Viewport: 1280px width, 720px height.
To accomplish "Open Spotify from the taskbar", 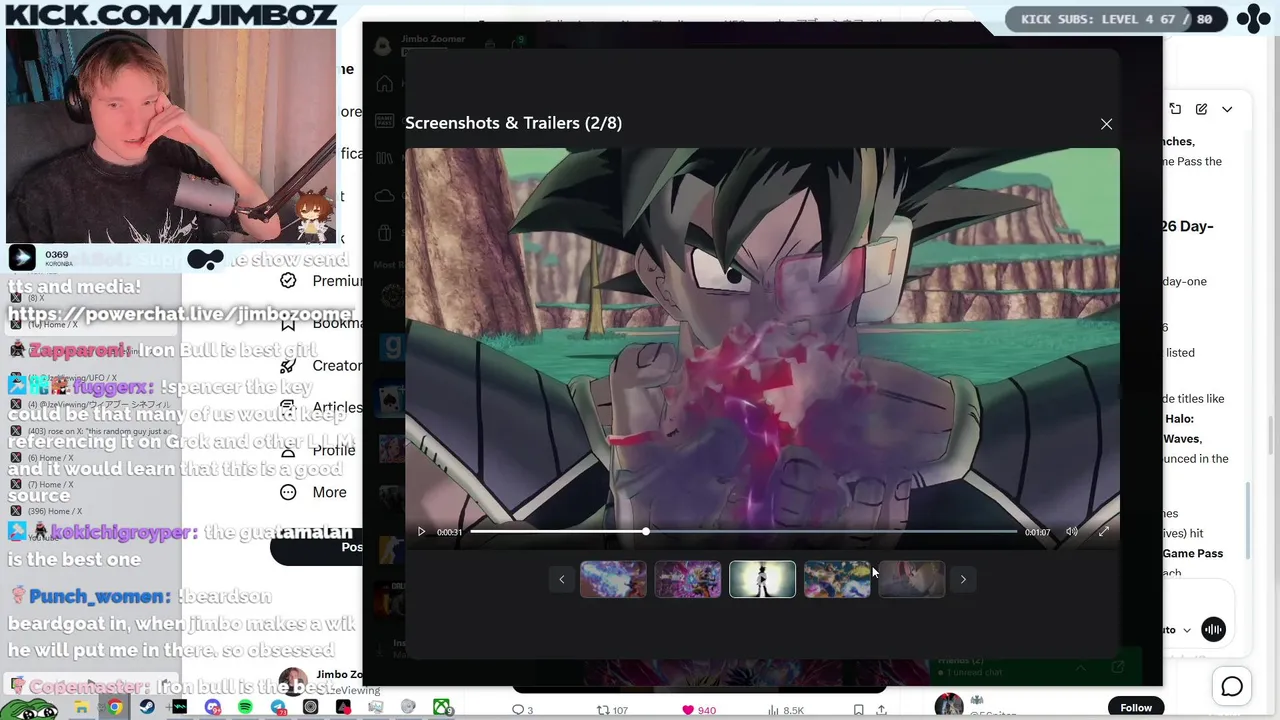I will 245,708.
